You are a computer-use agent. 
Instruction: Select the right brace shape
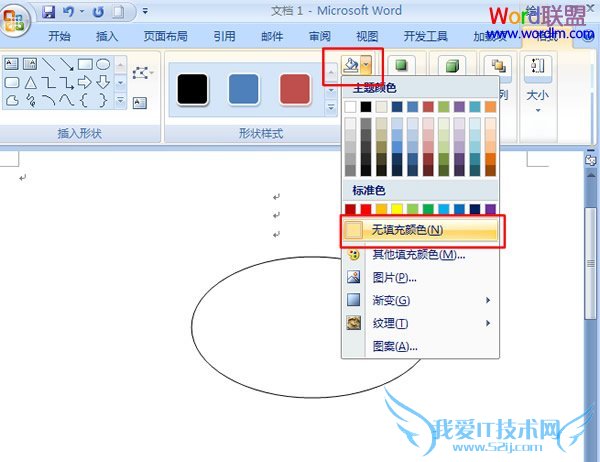pyautogui.click(x=103, y=100)
